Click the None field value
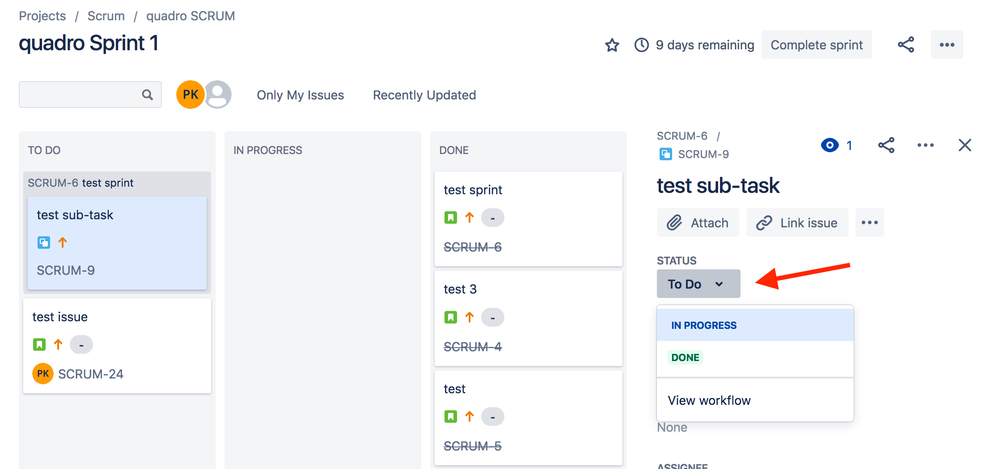The width and height of the screenshot is (999, 469). (672, 428)
